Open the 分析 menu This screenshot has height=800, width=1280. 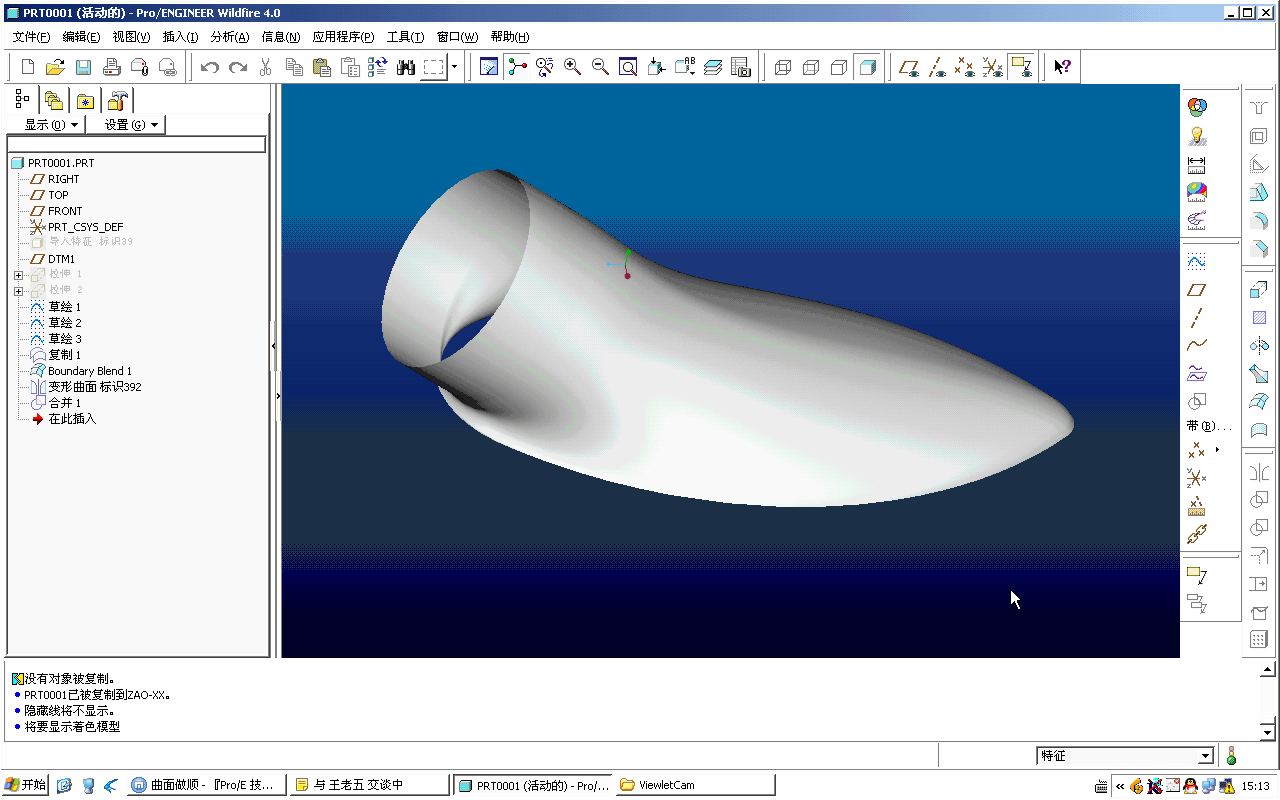point(230,37)
